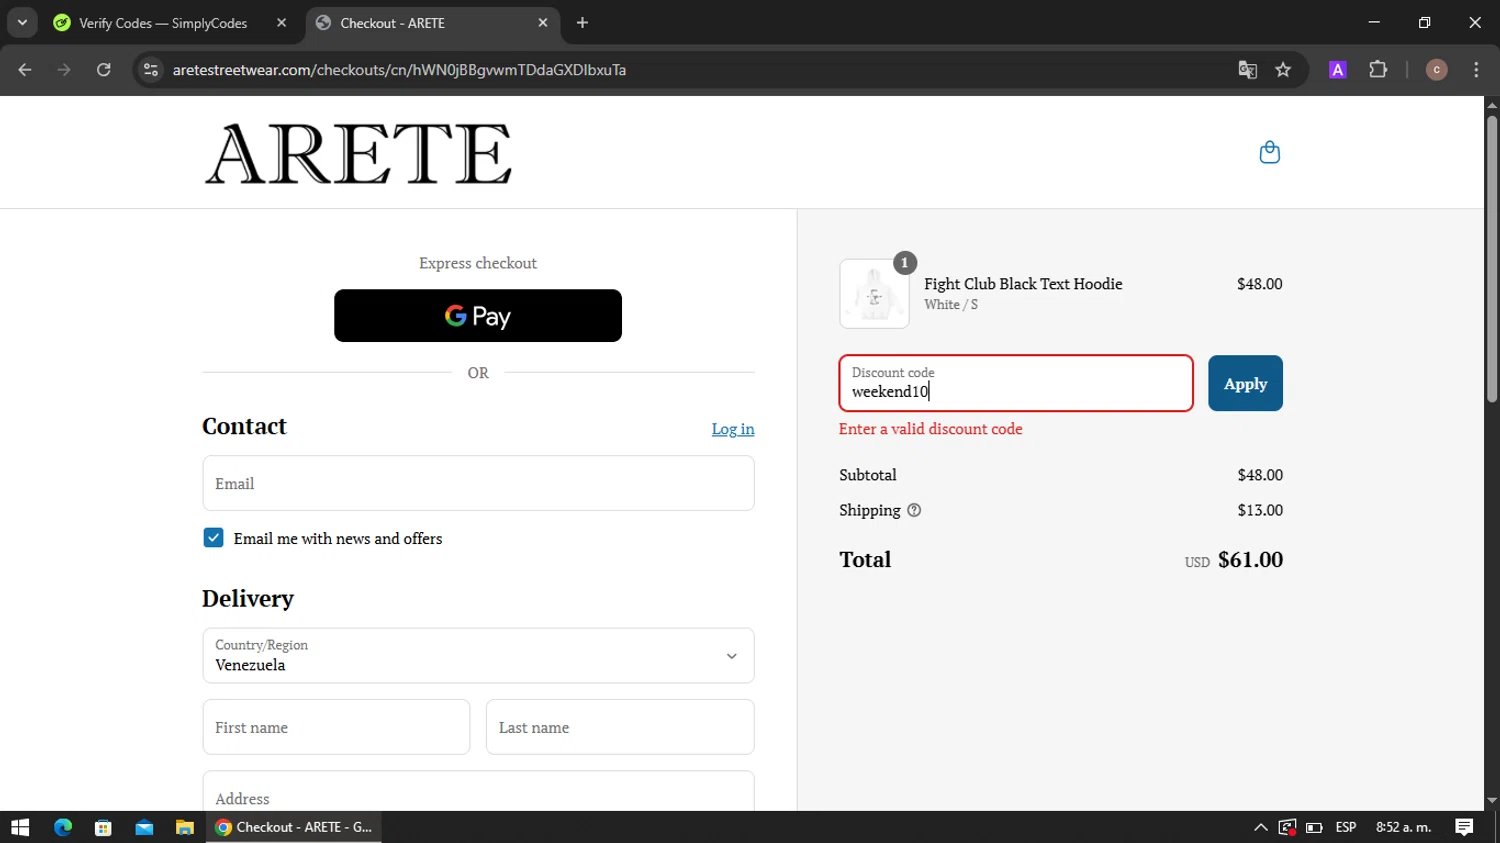Click into the Address field

coord(478,792)
